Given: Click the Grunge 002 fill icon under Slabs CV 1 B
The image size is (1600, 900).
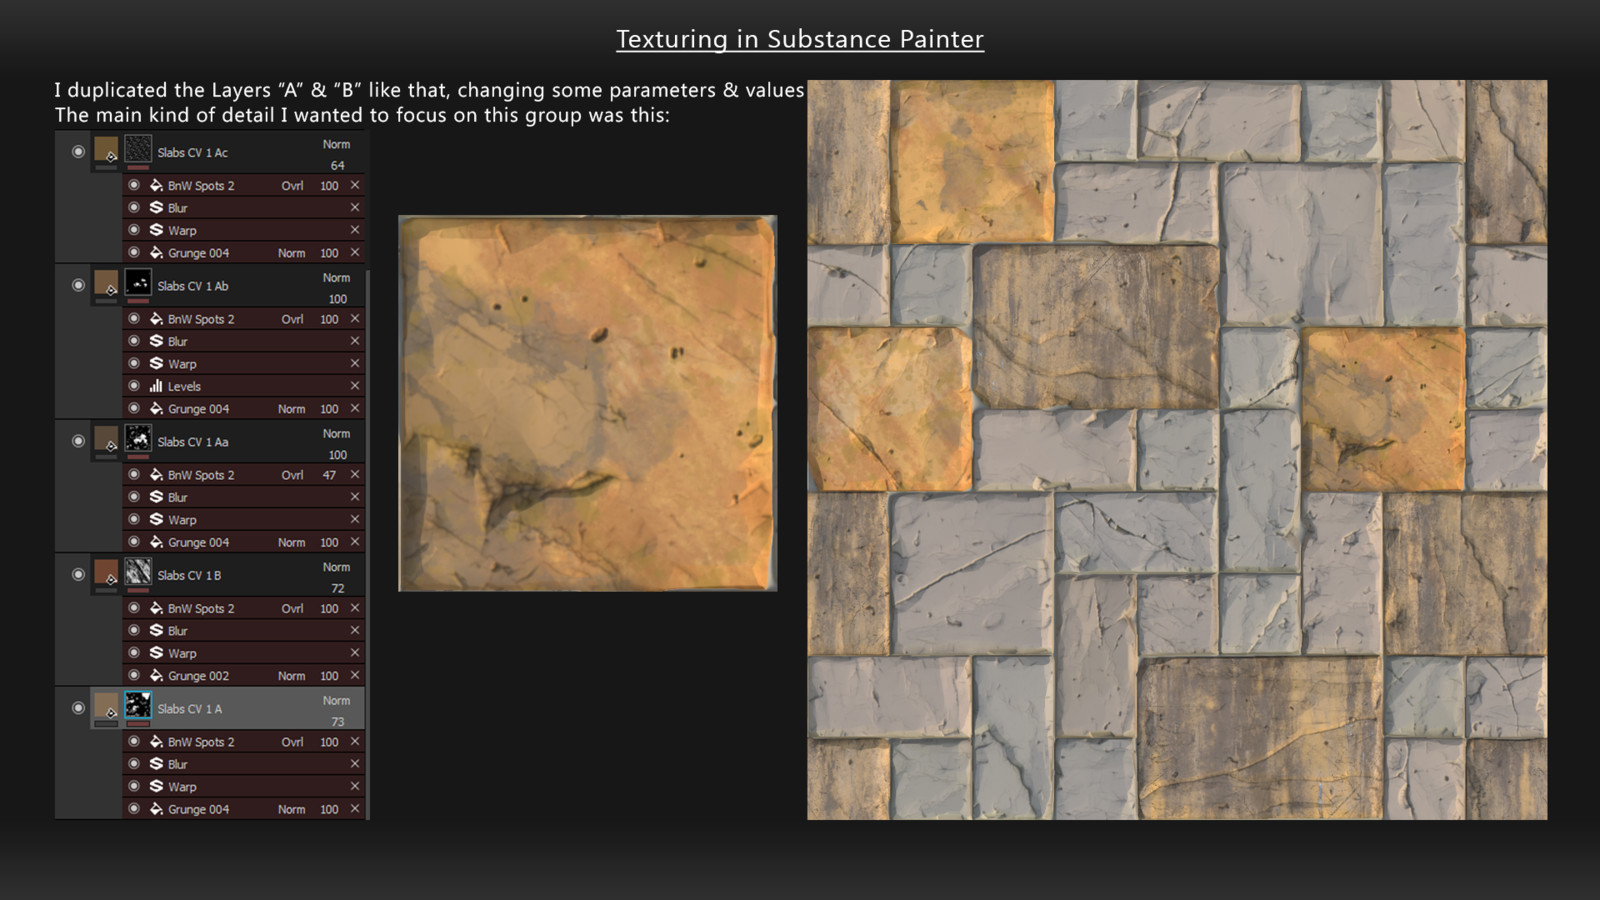Looking at the screenshot, I should pos(156,676).
